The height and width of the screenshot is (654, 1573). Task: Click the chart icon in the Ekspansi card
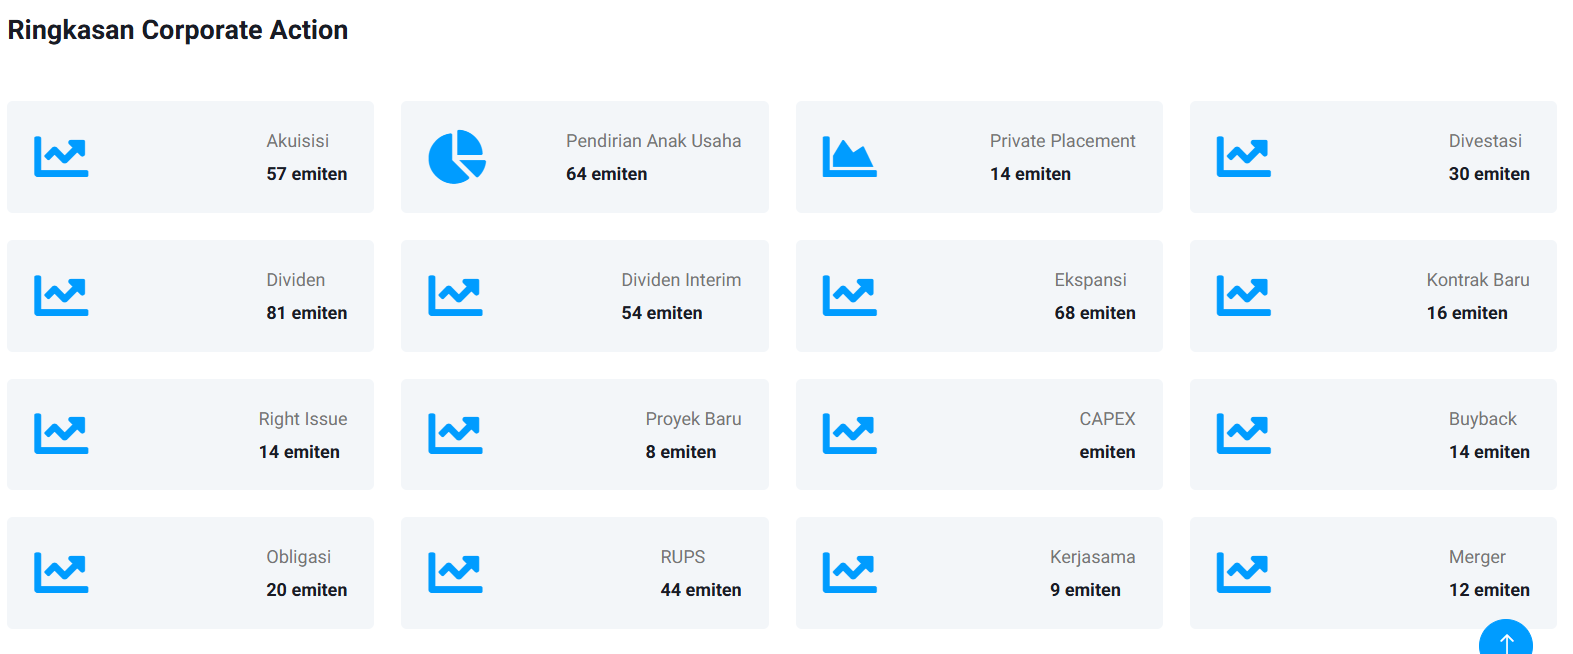[849, 296]
